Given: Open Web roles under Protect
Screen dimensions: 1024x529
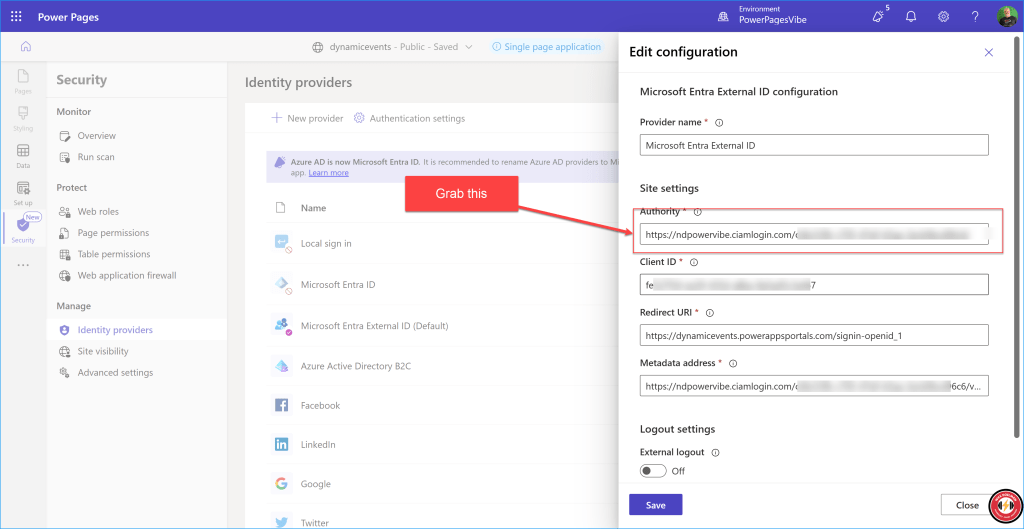Looking at the screenshot, I should click(98, 212).
